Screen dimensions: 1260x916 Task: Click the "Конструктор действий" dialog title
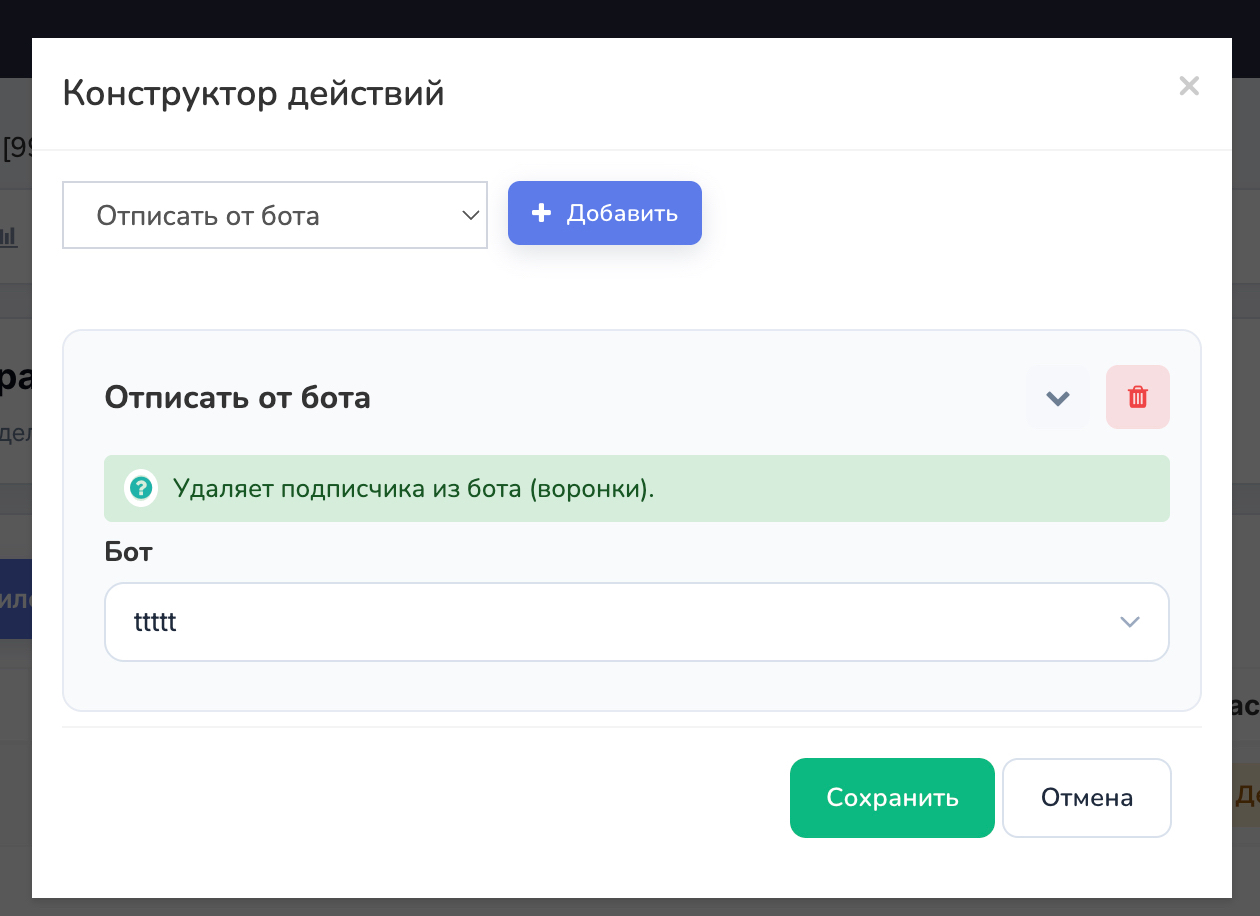coord(254,94)
